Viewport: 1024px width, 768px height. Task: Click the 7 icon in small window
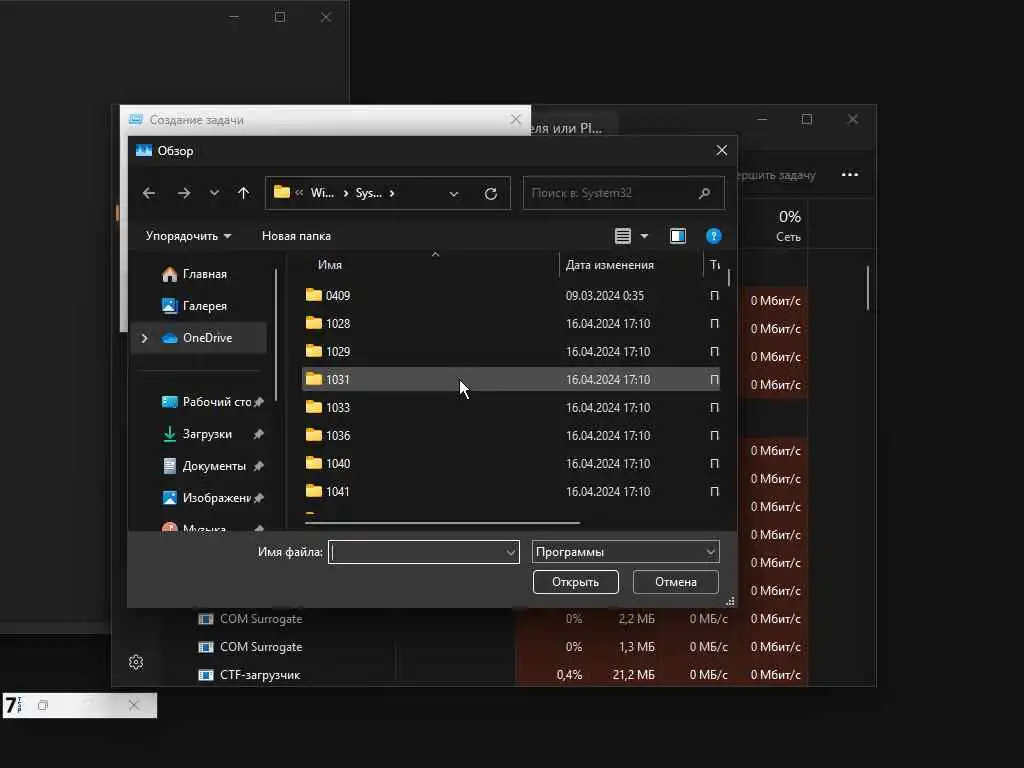[x=13, y=705]
